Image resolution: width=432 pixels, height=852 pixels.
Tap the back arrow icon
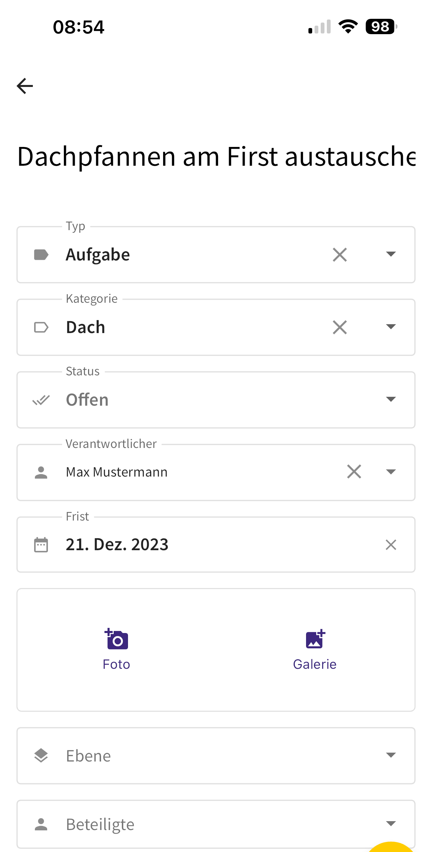pos(25,86)
